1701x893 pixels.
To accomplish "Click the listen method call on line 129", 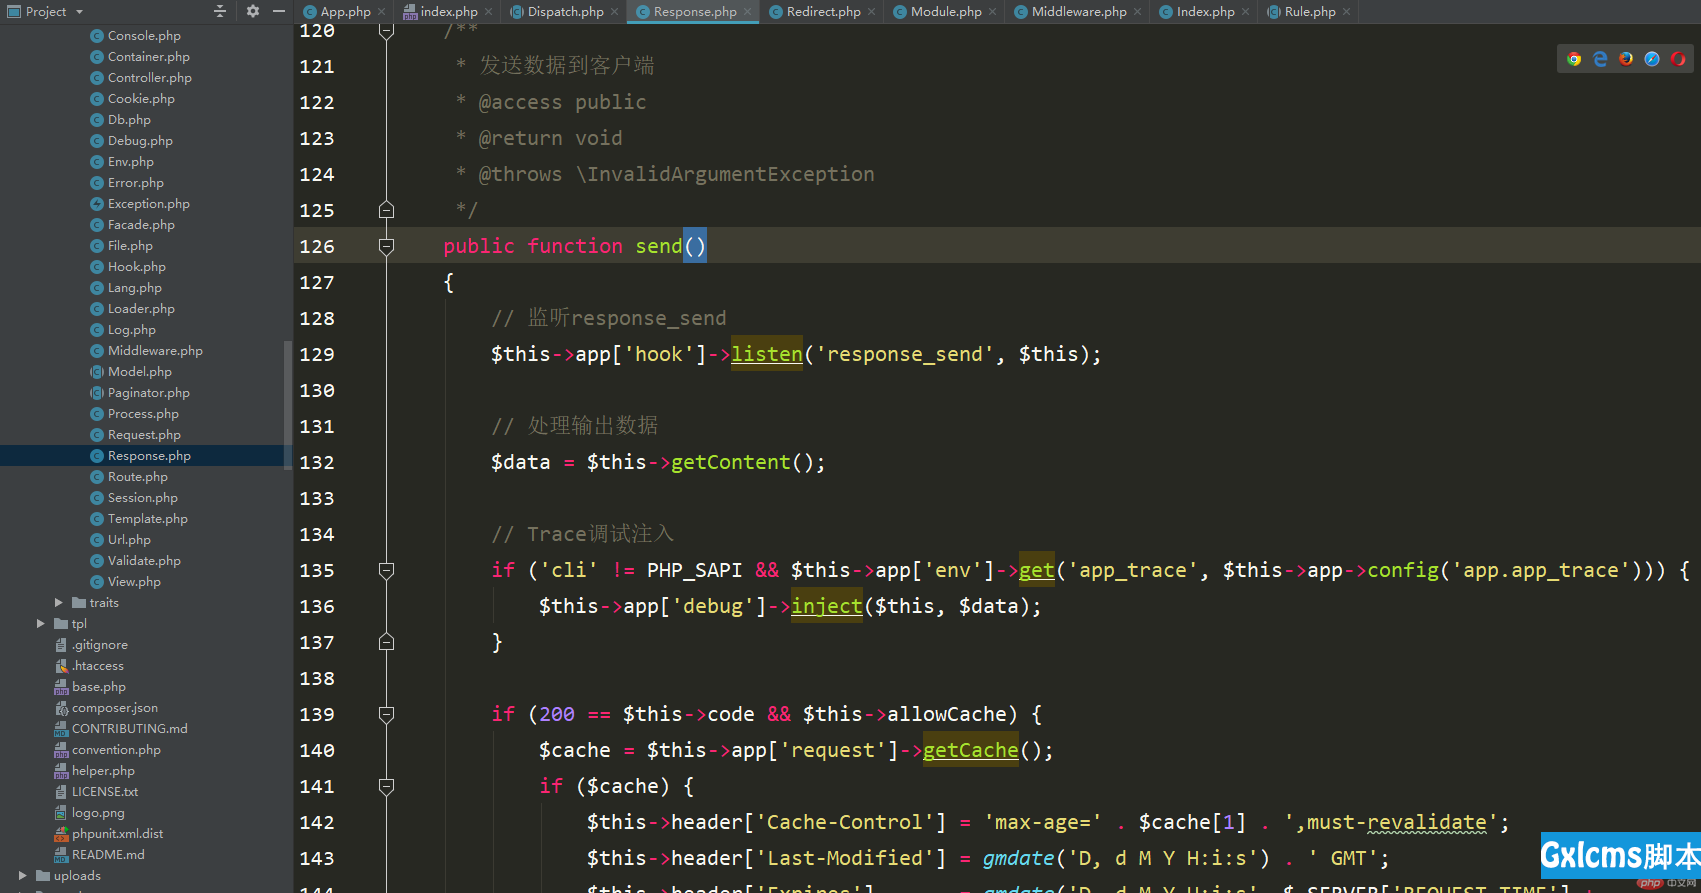I will click(x=767, y=354).
